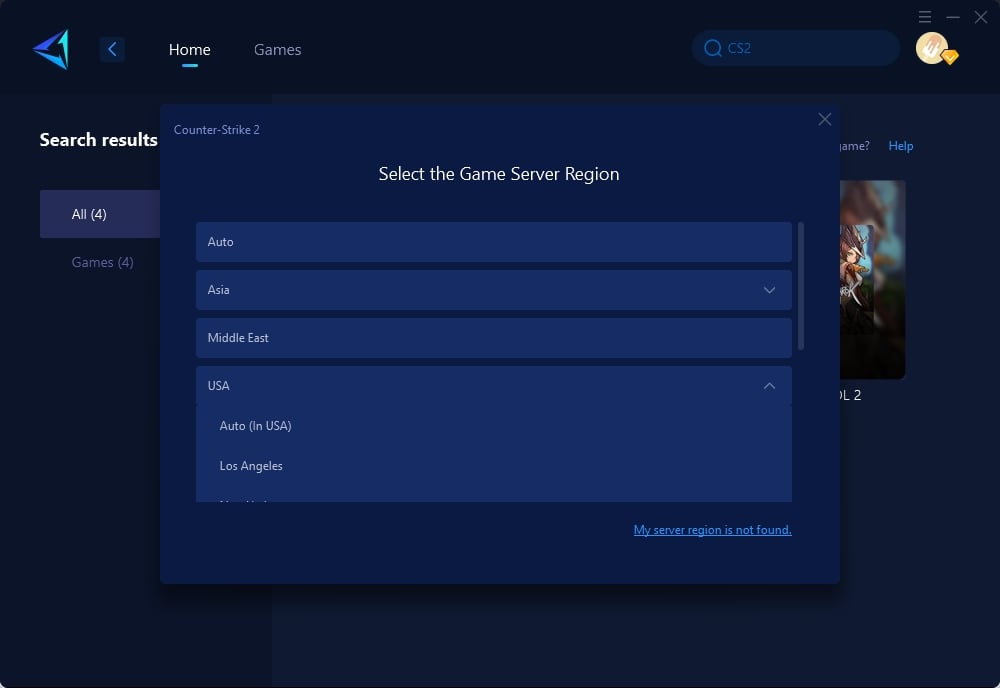Click the search magnifier icon
Screen dimensions: 1000x688
click(x=712, y=48)
